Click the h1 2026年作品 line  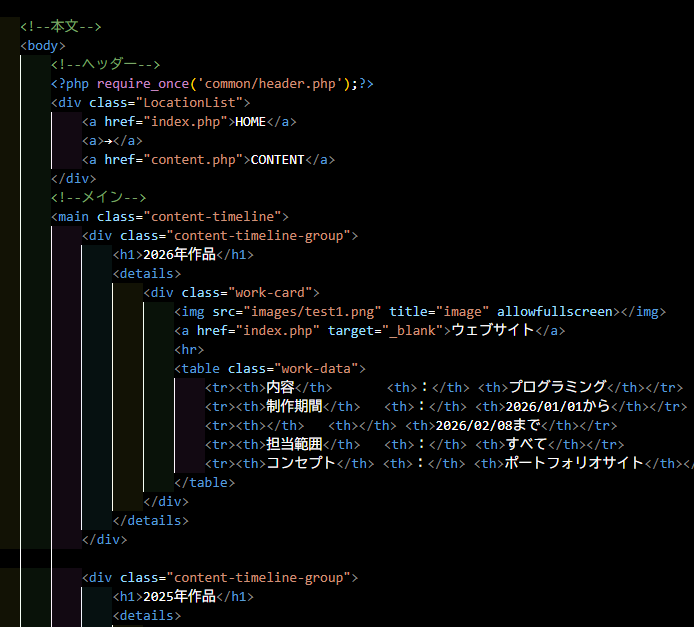(183, 255)
